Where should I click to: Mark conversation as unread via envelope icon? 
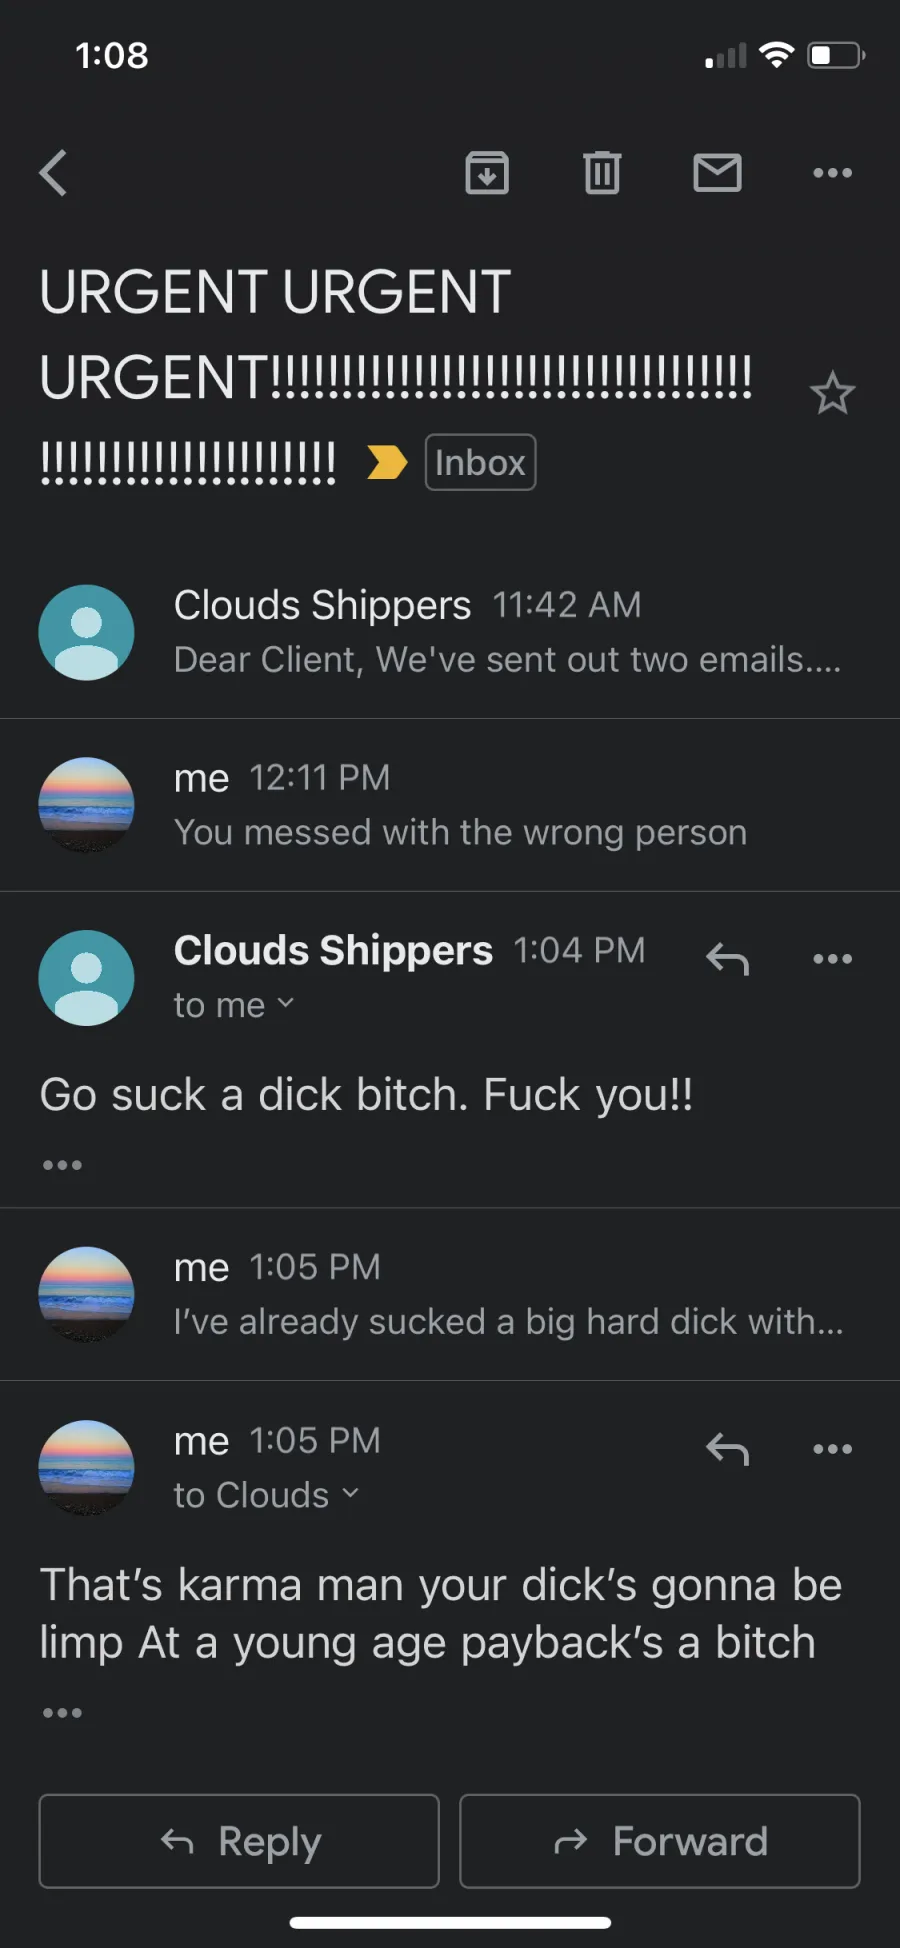click(x=717, y=173)
